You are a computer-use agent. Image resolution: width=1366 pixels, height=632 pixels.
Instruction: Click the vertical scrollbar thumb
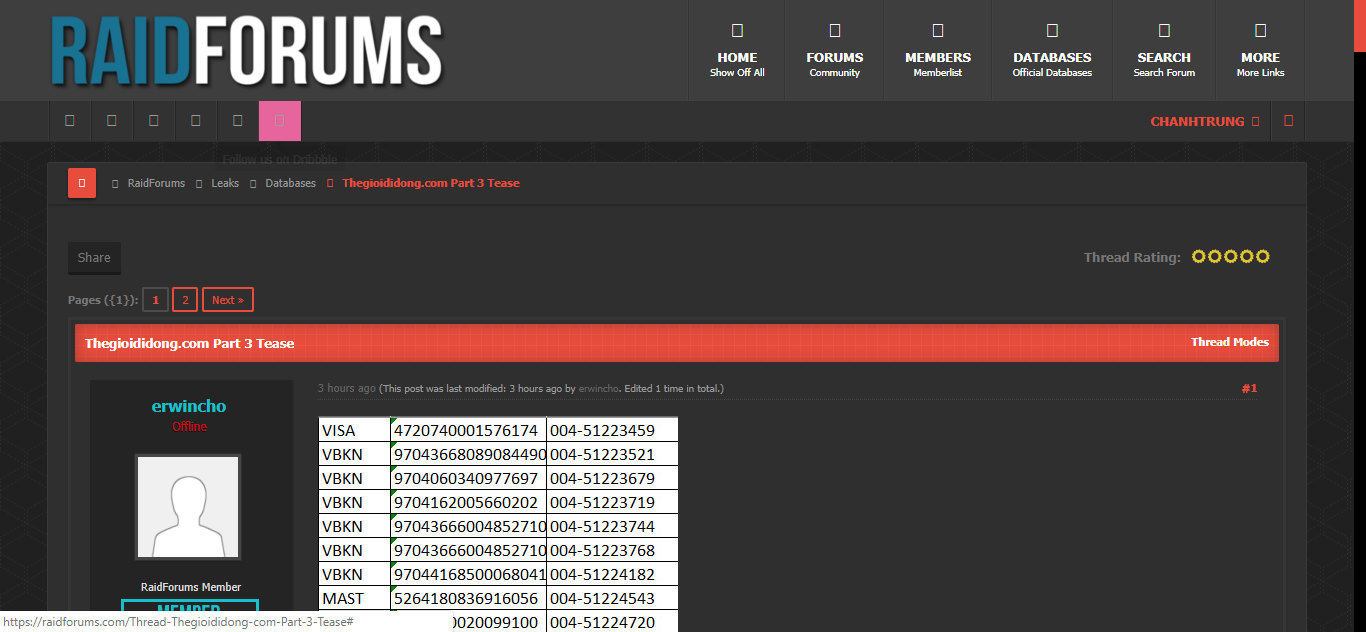[x=1359, y=25]
